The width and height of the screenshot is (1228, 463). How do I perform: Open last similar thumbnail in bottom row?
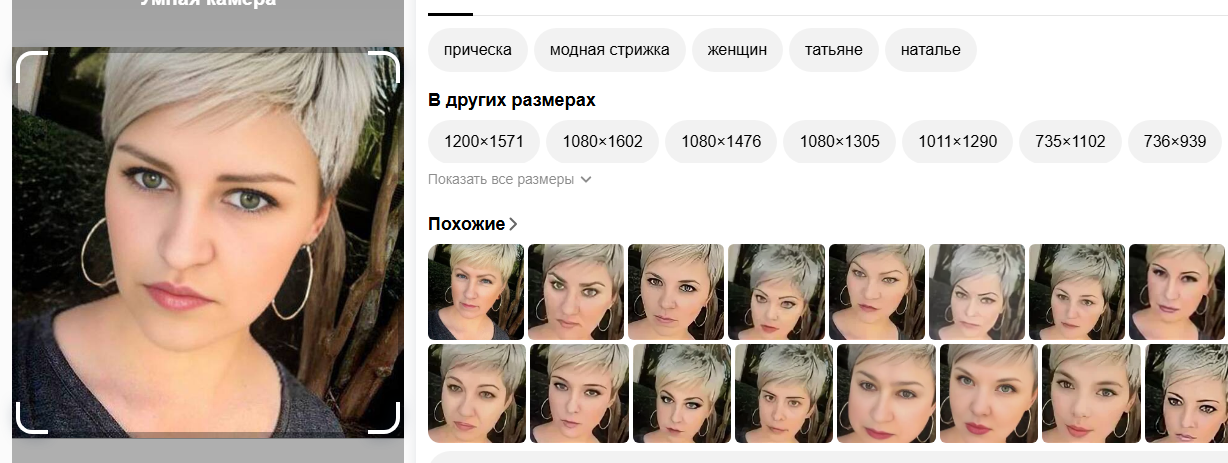1186,393
